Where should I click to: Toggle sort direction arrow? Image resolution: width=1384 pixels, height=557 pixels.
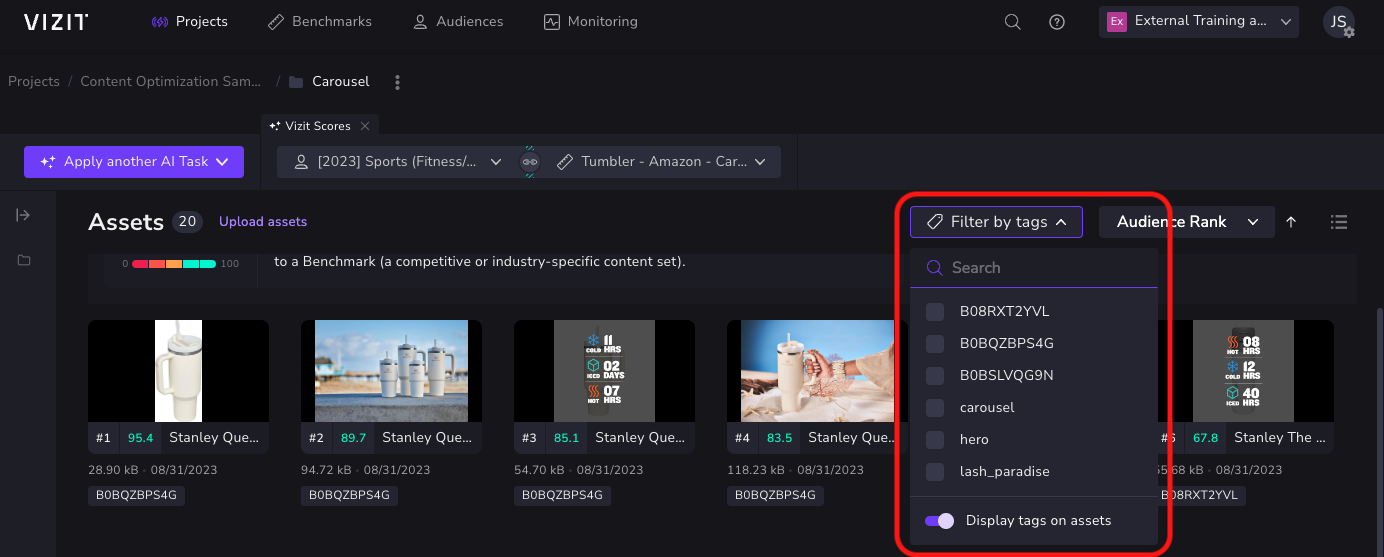tap(1291, 222)
